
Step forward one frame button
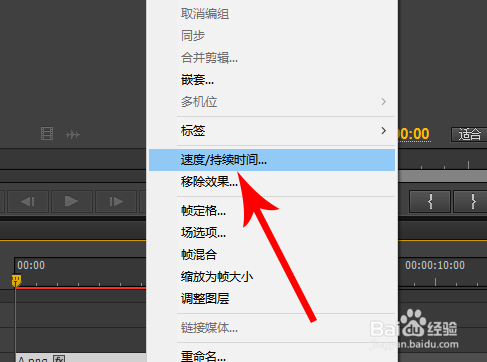coord(116,201)
